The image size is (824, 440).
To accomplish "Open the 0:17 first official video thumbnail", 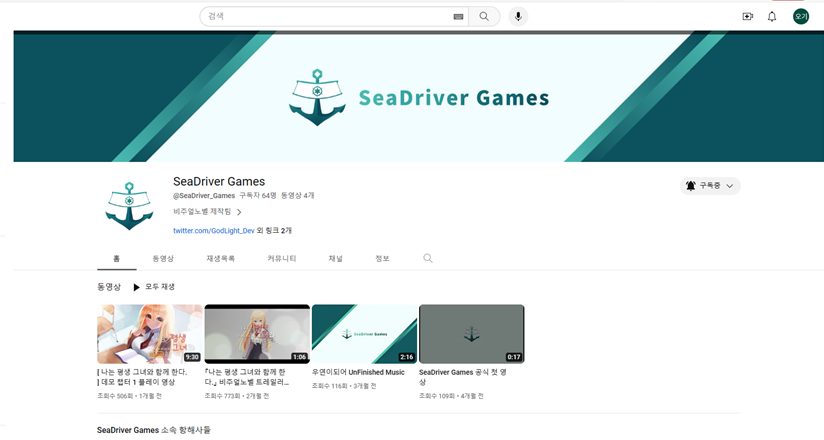I will [x=471, y=334].
